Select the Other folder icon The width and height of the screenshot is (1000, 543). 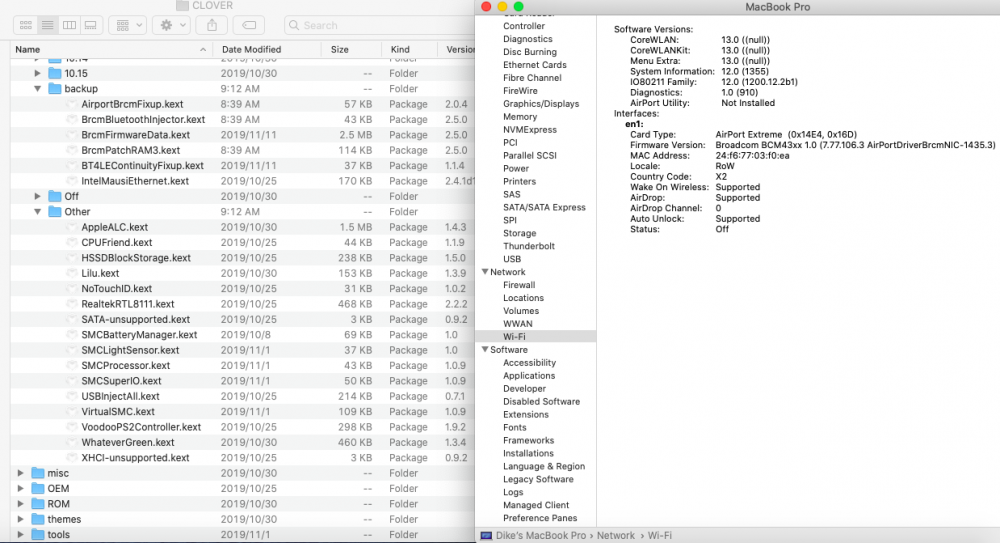(x=55, y=212)
